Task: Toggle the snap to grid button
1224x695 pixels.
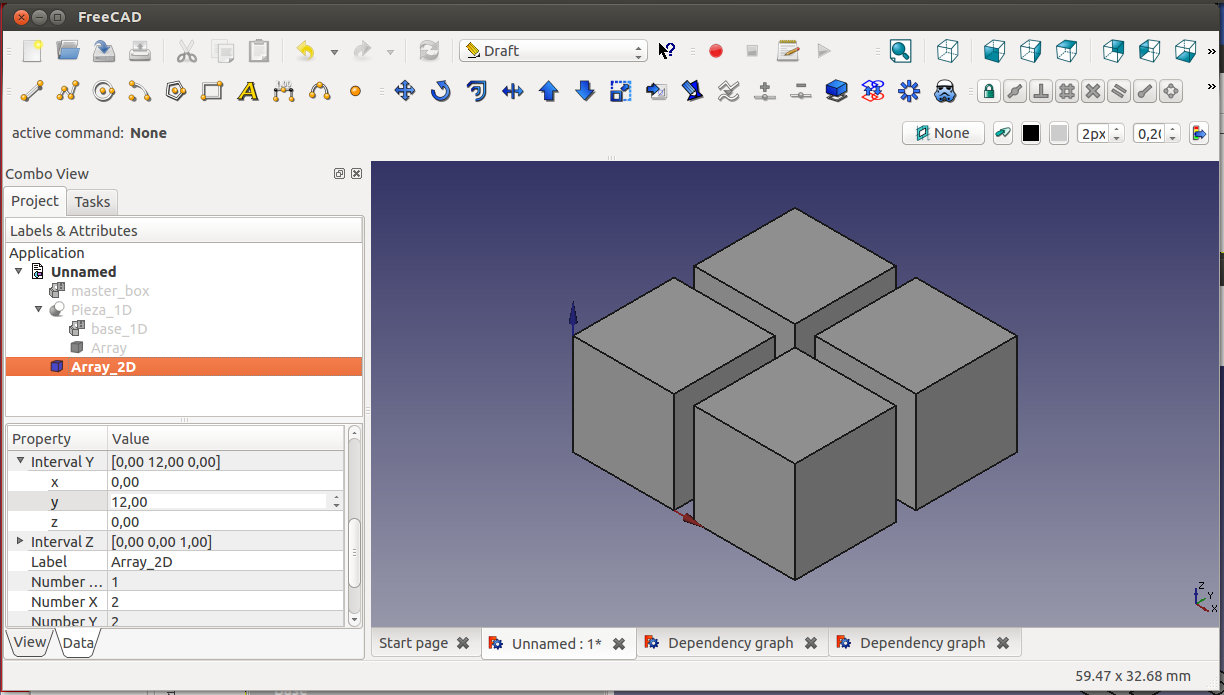Action: [1067, 92]
